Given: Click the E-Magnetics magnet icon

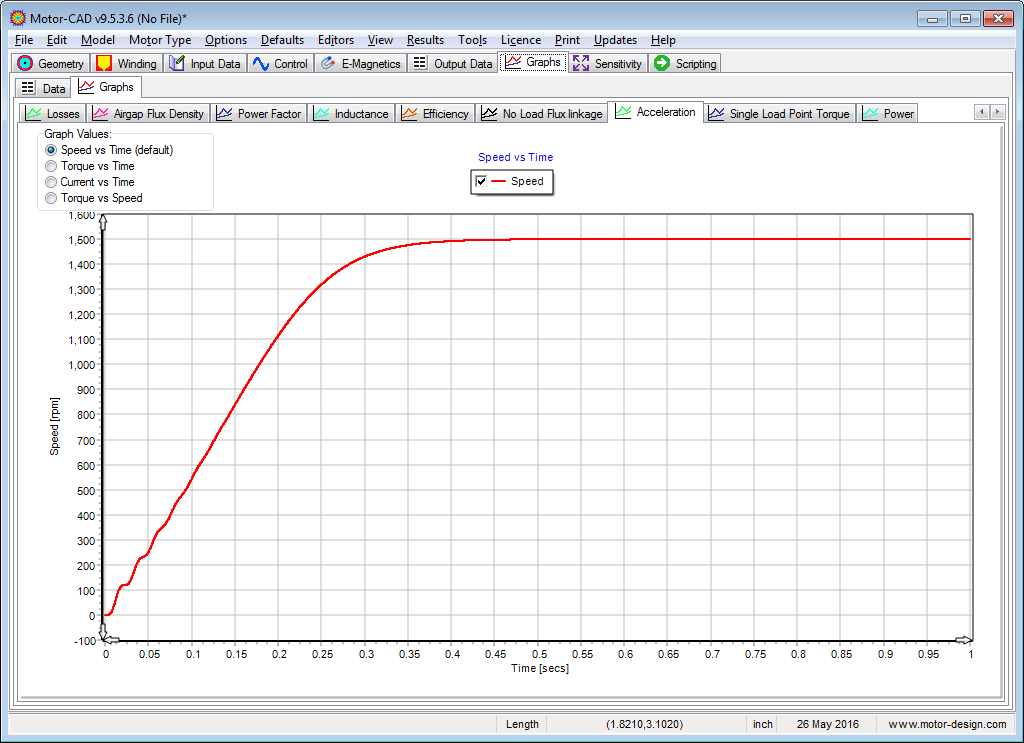Looking at the screenshot, I should 328,63.
